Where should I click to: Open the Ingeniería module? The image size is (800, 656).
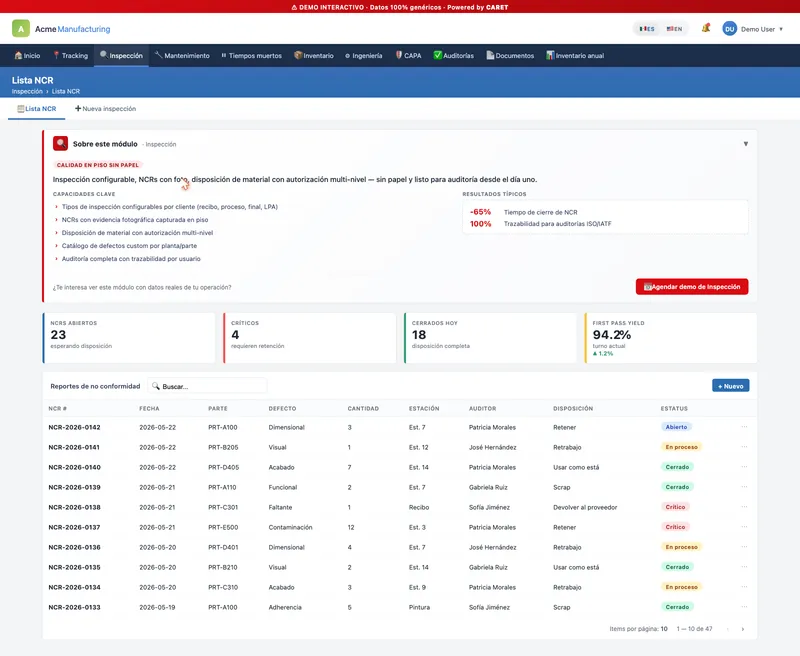(363, 56)
